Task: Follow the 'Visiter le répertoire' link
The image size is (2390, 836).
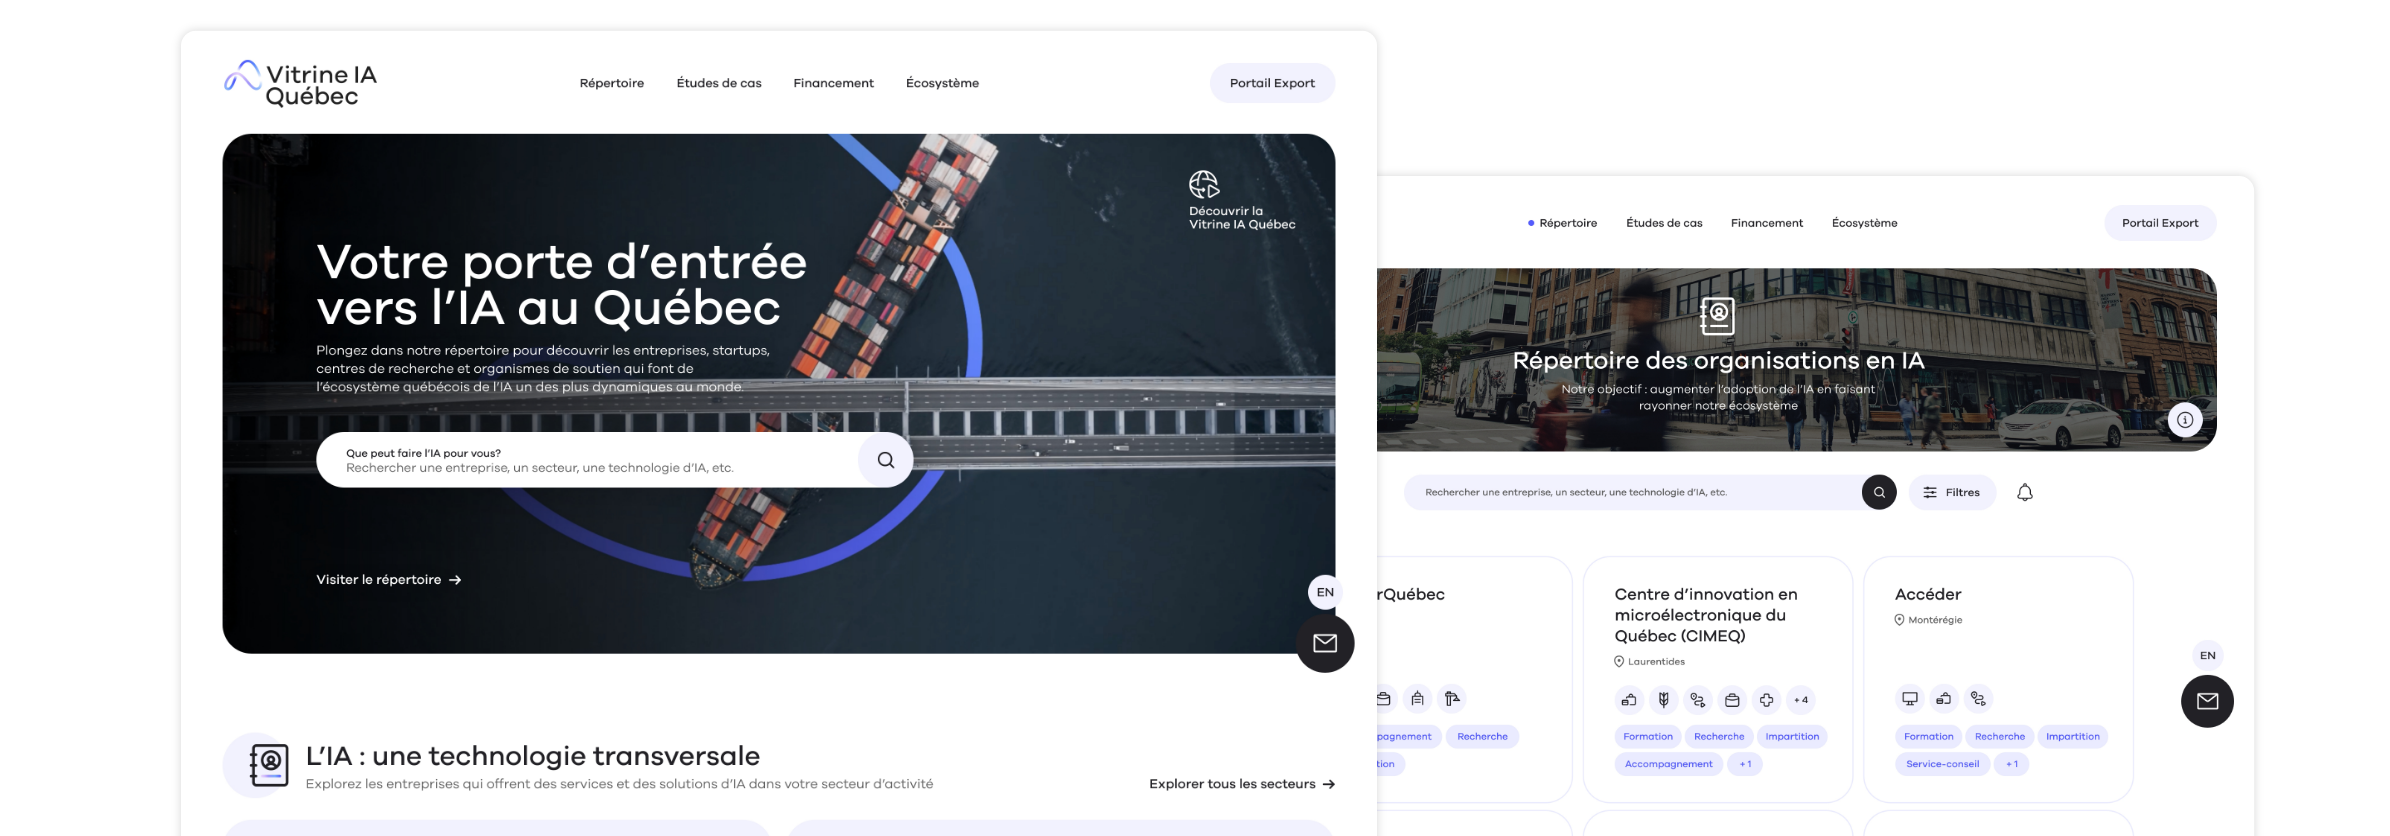Action: (x=389, y=580)
